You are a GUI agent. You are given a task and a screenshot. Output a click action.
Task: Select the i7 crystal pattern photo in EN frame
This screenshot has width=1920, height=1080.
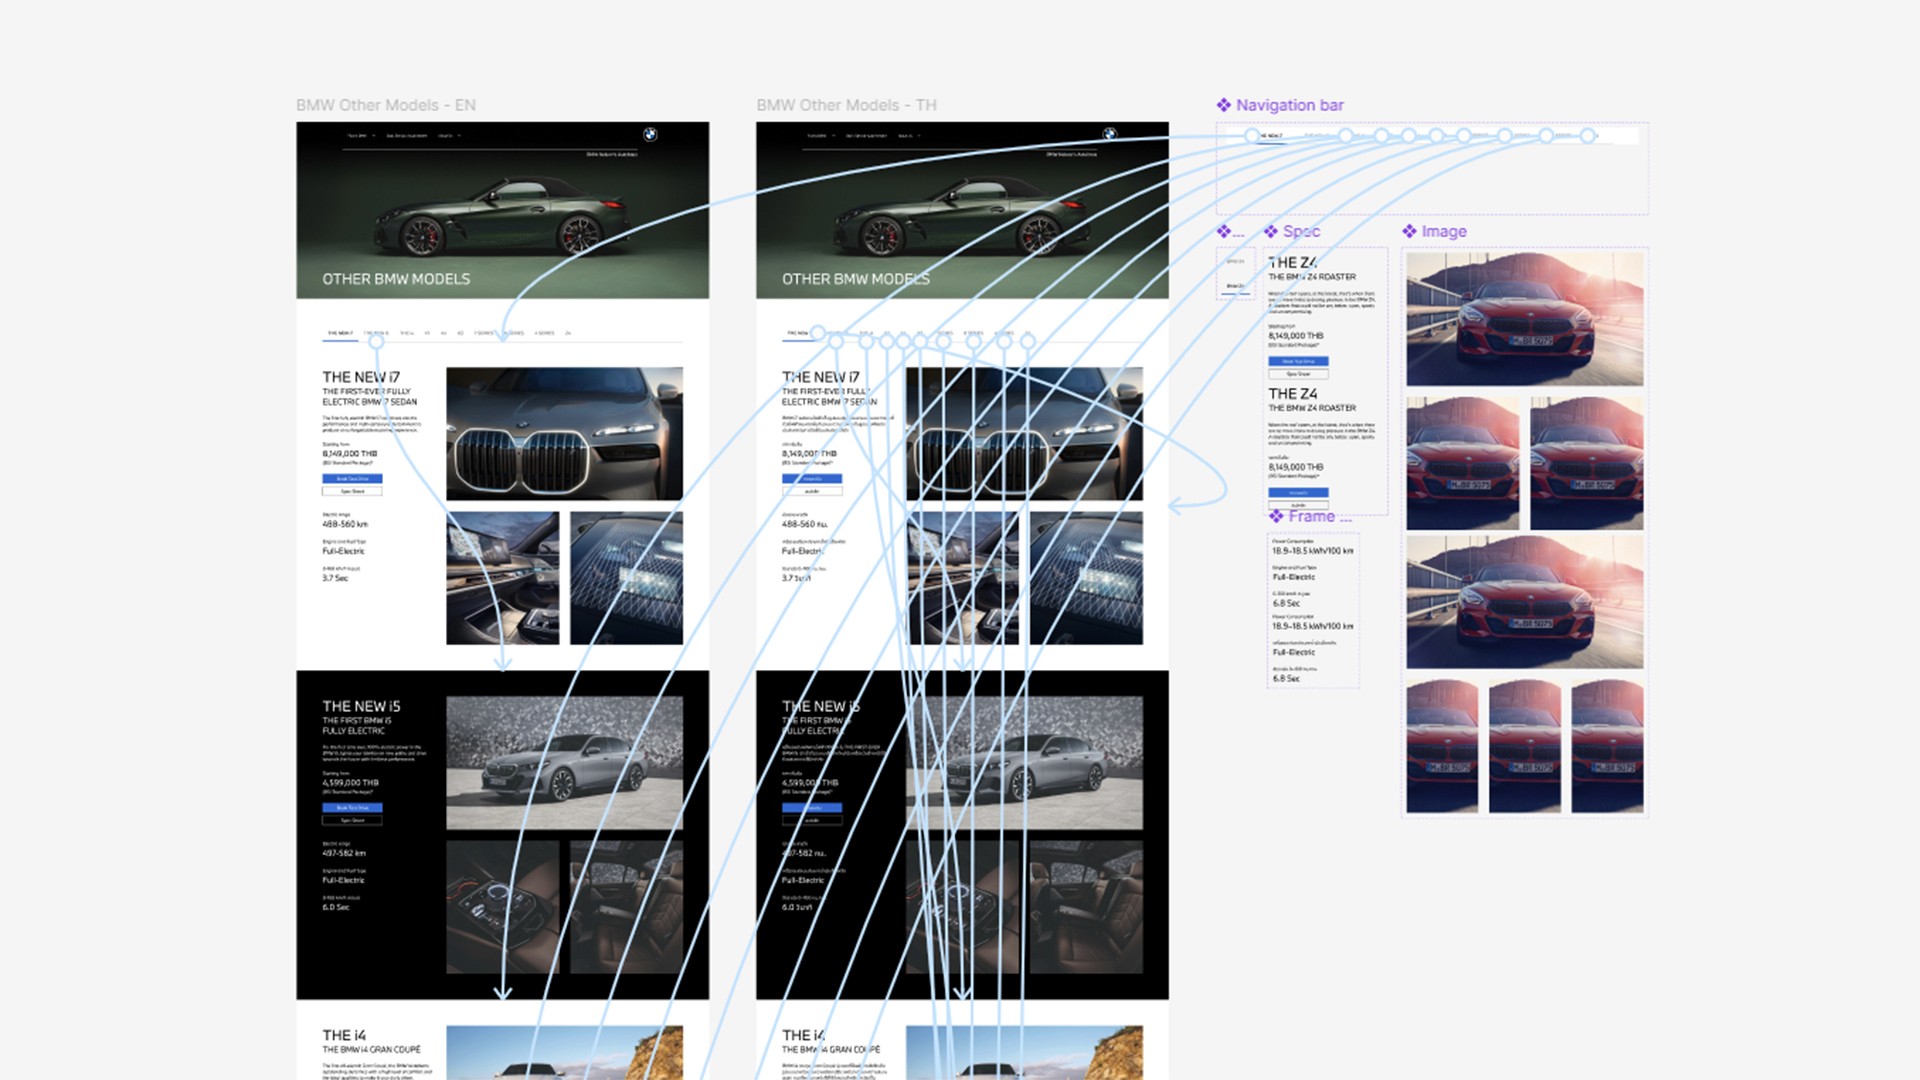[626, 578]
